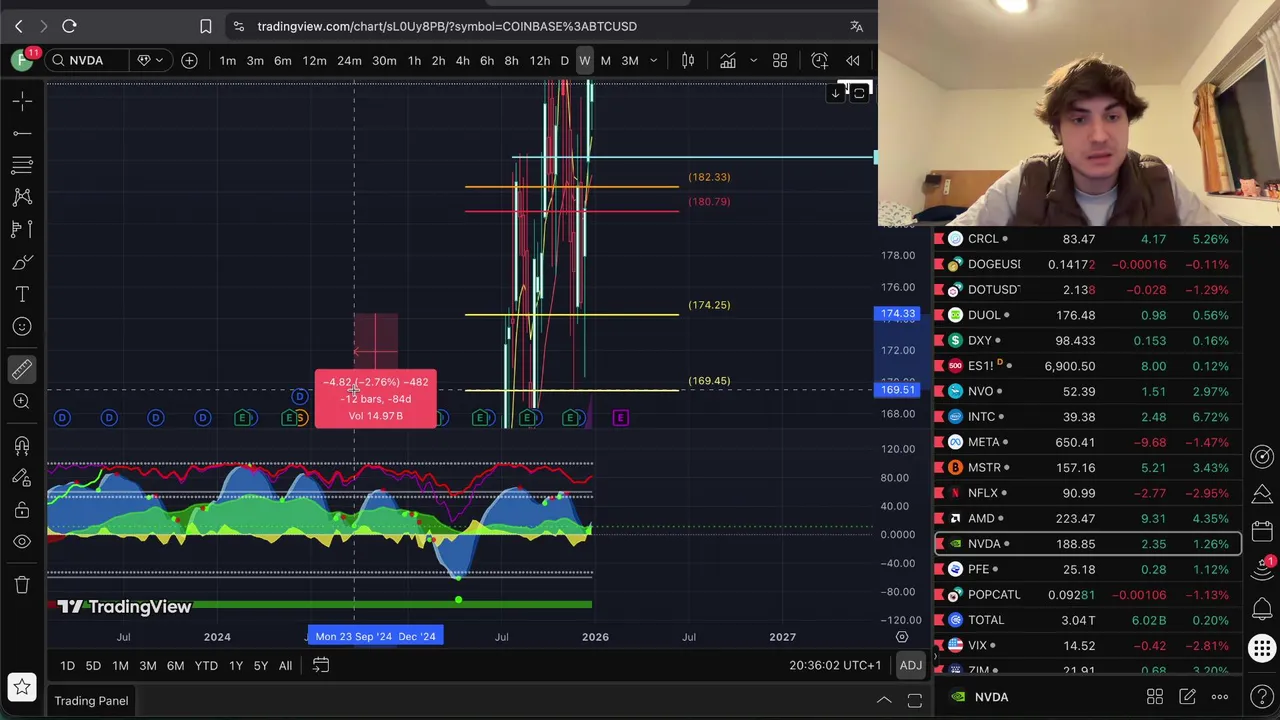1280x720 pixels.
Task: Open the indicator templates grid icon
Action: click(780, 61)
